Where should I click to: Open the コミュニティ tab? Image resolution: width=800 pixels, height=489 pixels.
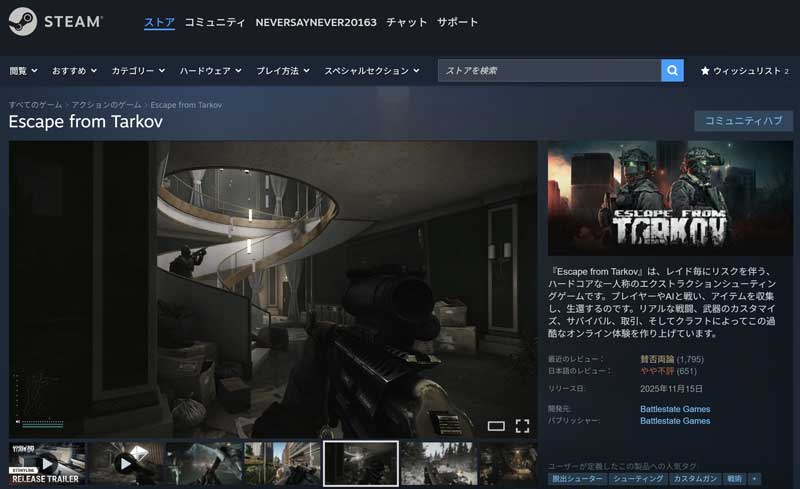(215, 22)
